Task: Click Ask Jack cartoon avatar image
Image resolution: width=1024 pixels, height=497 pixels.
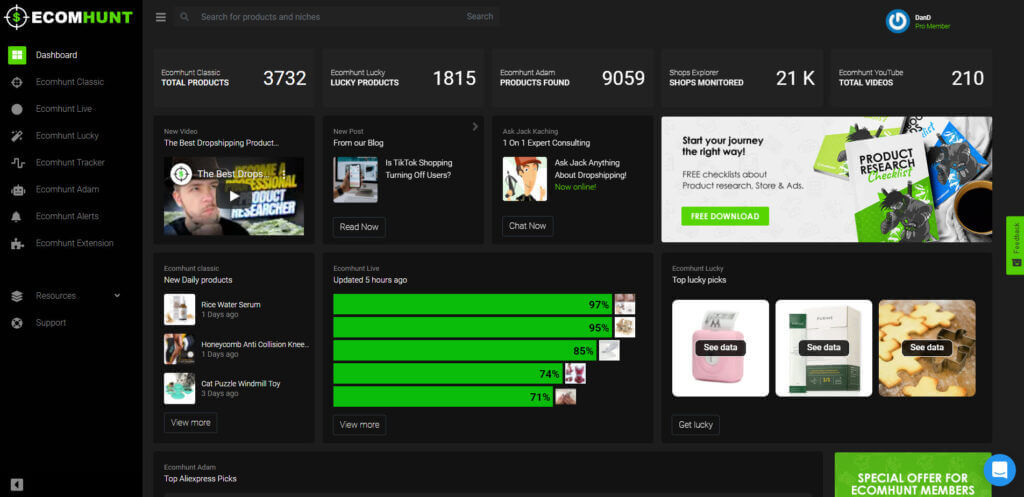Action: (525, 178)
